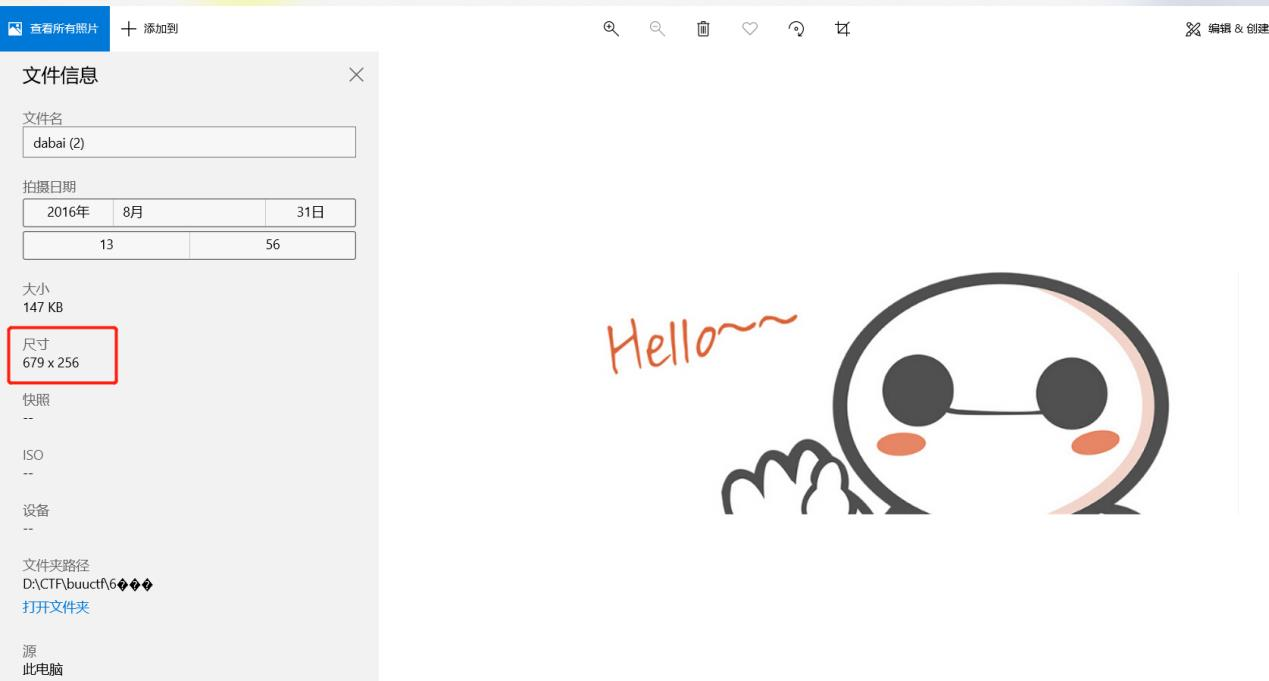The image size is (1269, 681).
Task: Close the 文件信息 panel
Action: click(x=356, y=75)
